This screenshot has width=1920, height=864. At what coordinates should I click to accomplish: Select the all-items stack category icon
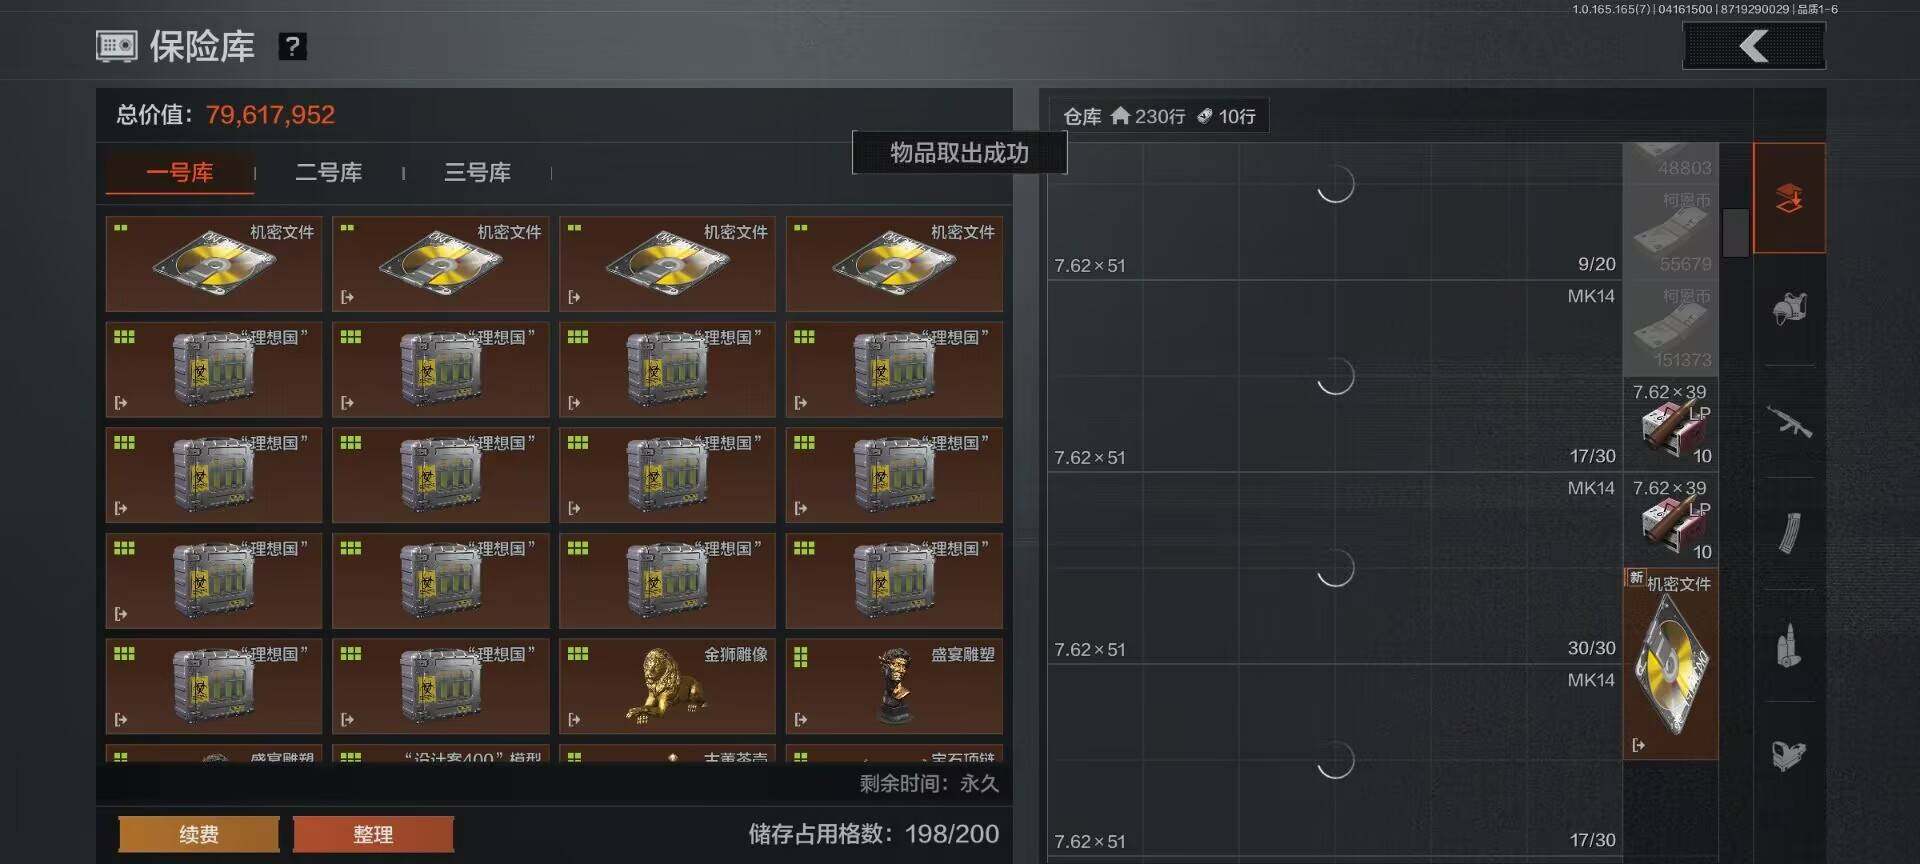click(x=1789, y=198)
